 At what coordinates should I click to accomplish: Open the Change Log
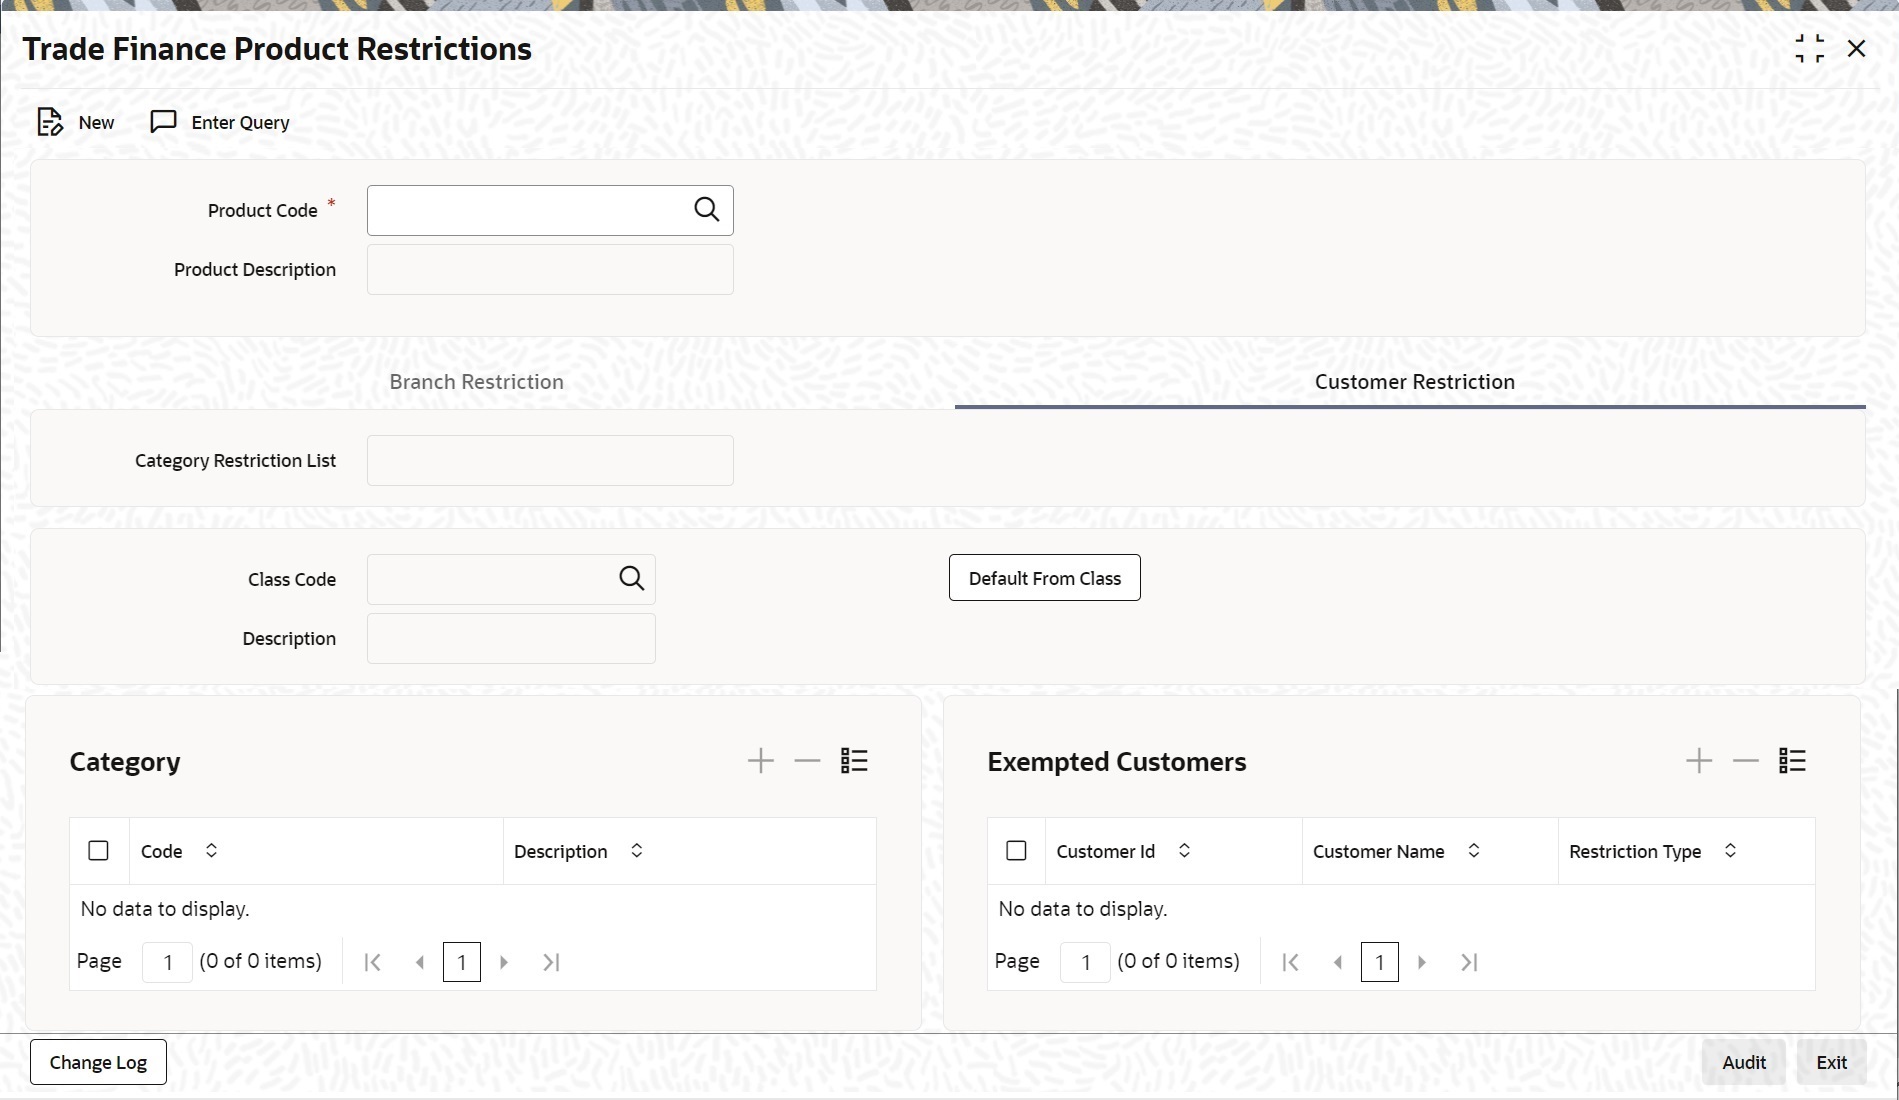point(98,1062)
